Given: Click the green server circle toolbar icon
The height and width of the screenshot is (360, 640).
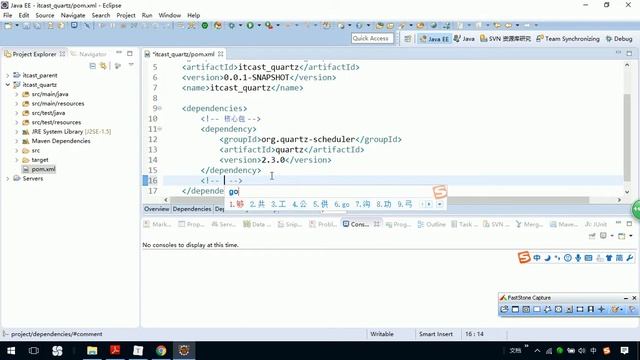Looking at the screenshot, I should 205,25.
